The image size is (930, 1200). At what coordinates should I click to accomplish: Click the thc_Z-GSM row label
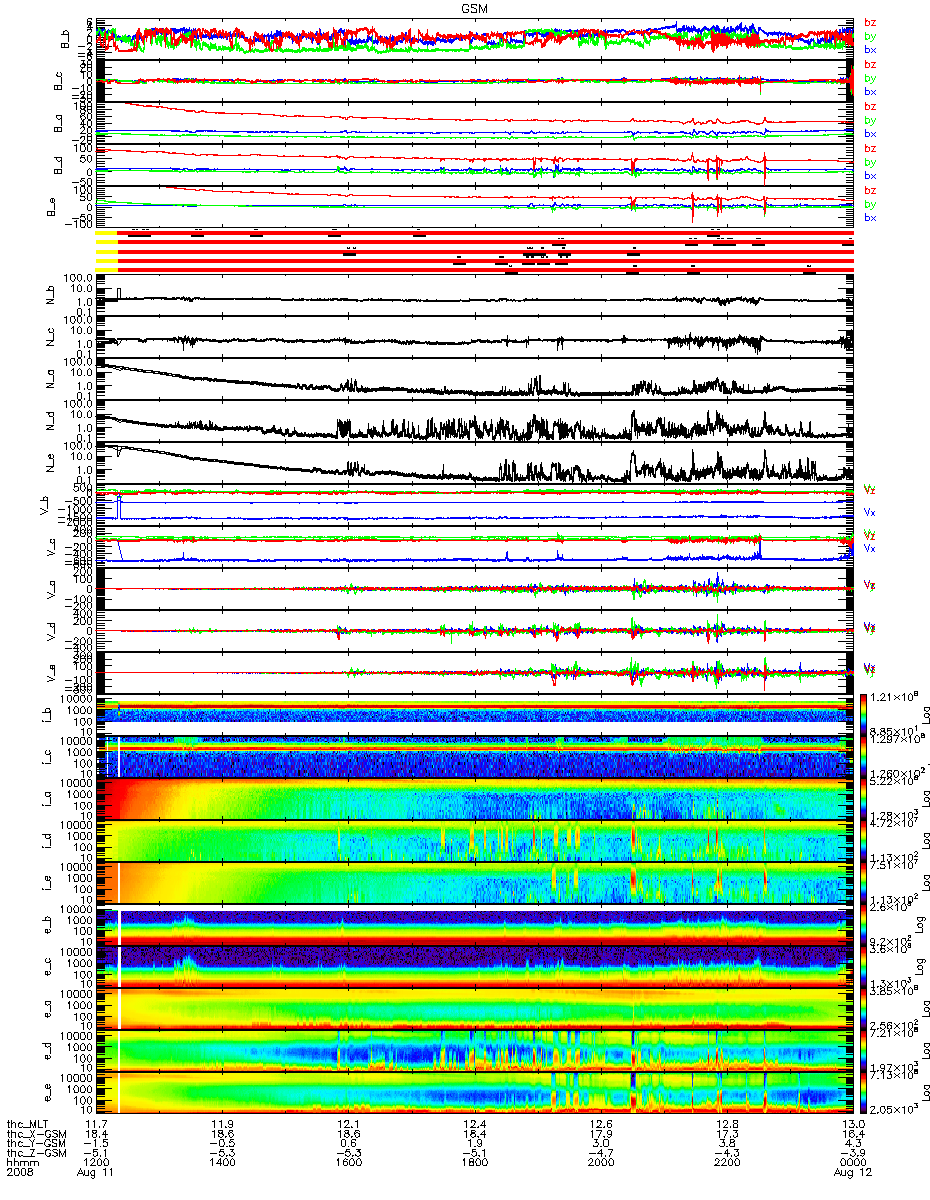pos(36,1151)
